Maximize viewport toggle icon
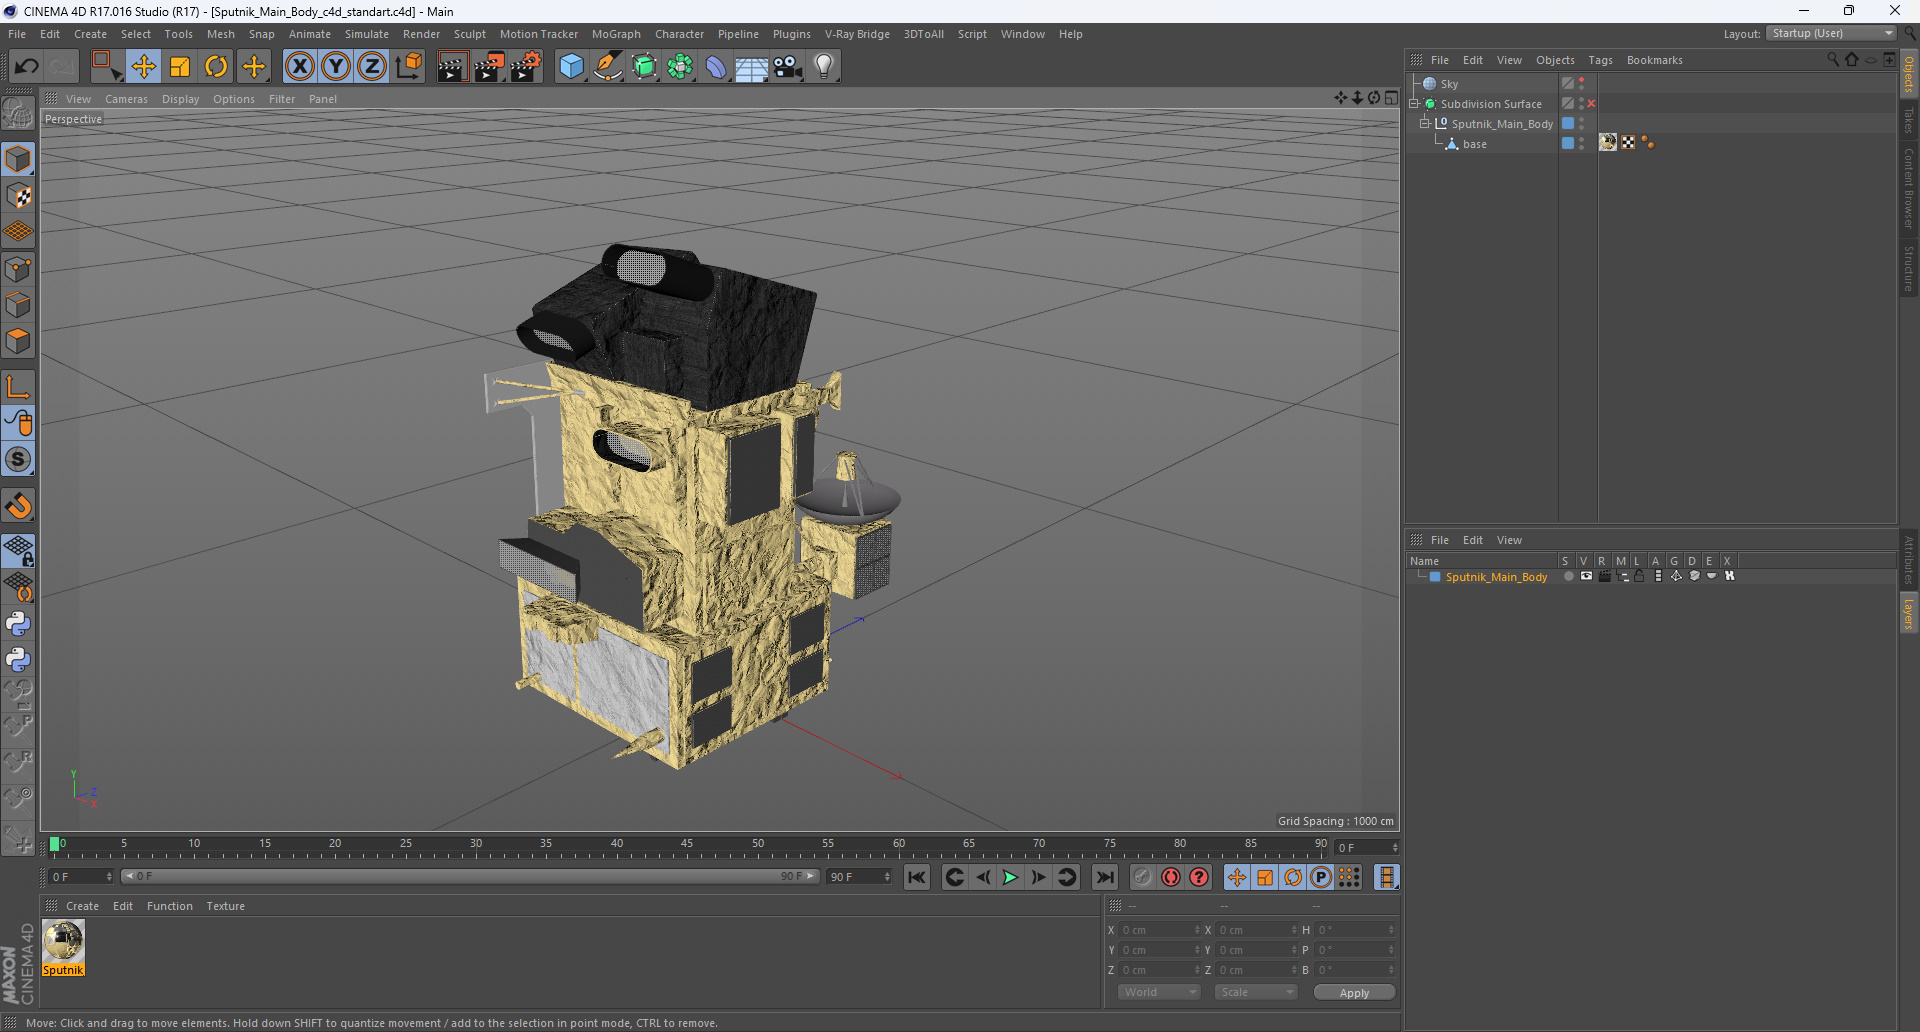The width and height of the screenshot is (1920, 1032). click(1391, 98)
